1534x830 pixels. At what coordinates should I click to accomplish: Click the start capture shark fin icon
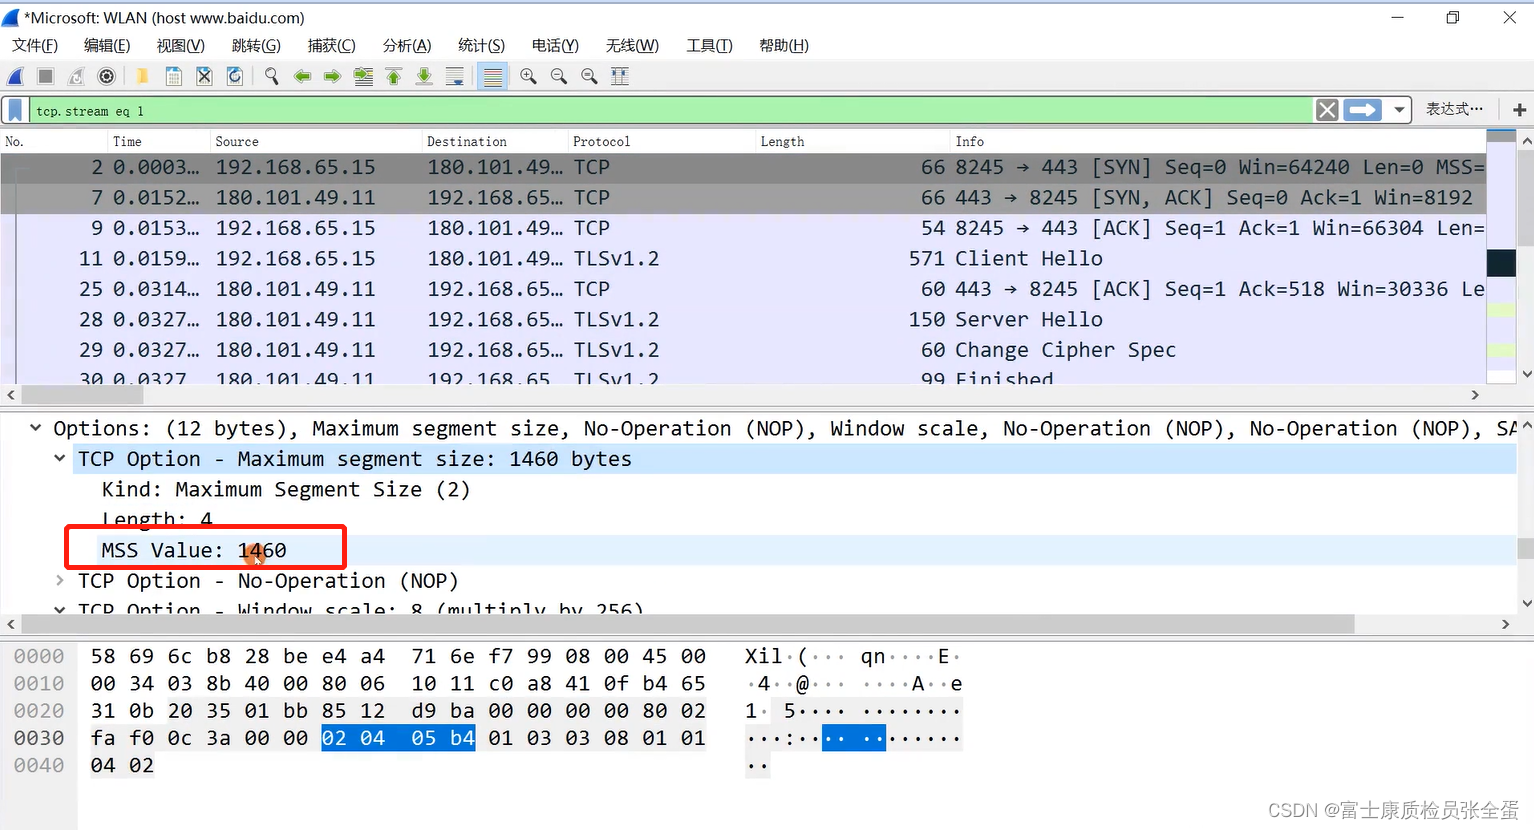[x=16, y=77]
